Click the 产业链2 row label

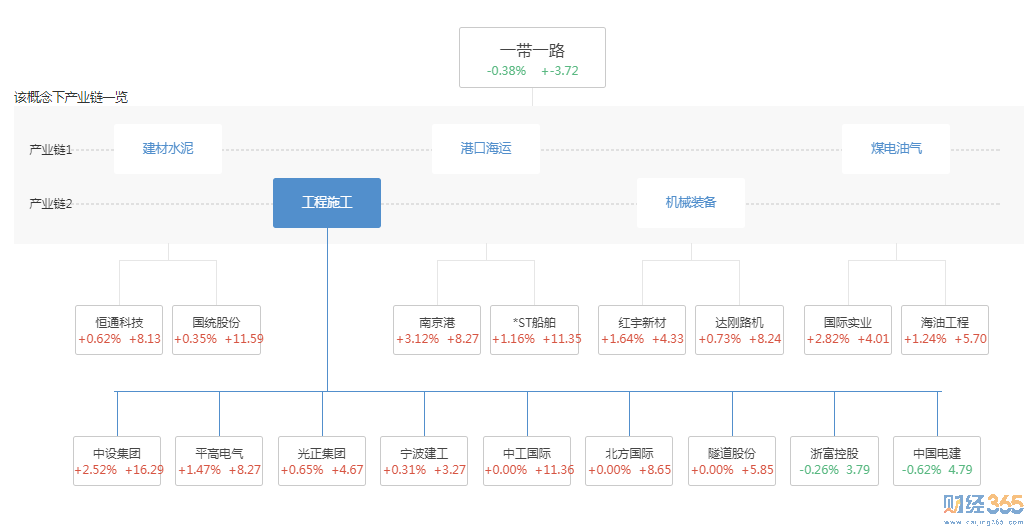(50, 204)
